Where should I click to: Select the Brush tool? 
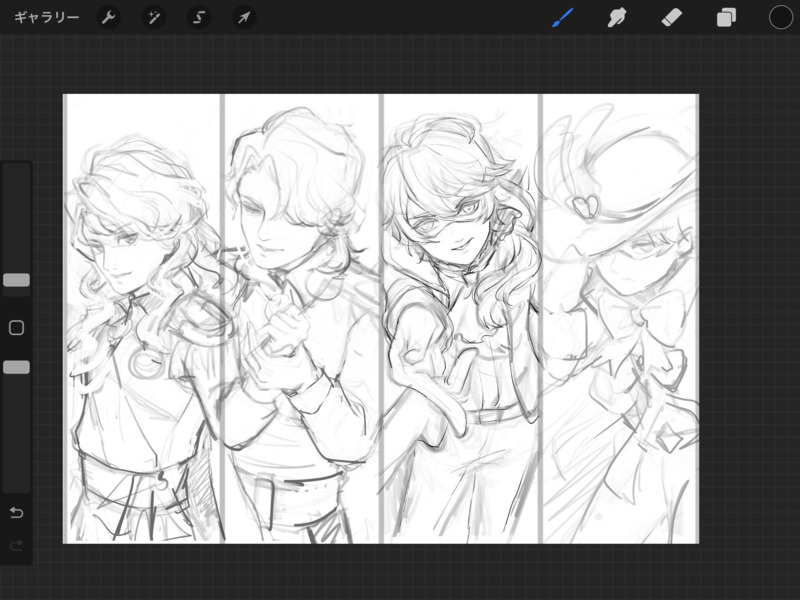[563, 18]
